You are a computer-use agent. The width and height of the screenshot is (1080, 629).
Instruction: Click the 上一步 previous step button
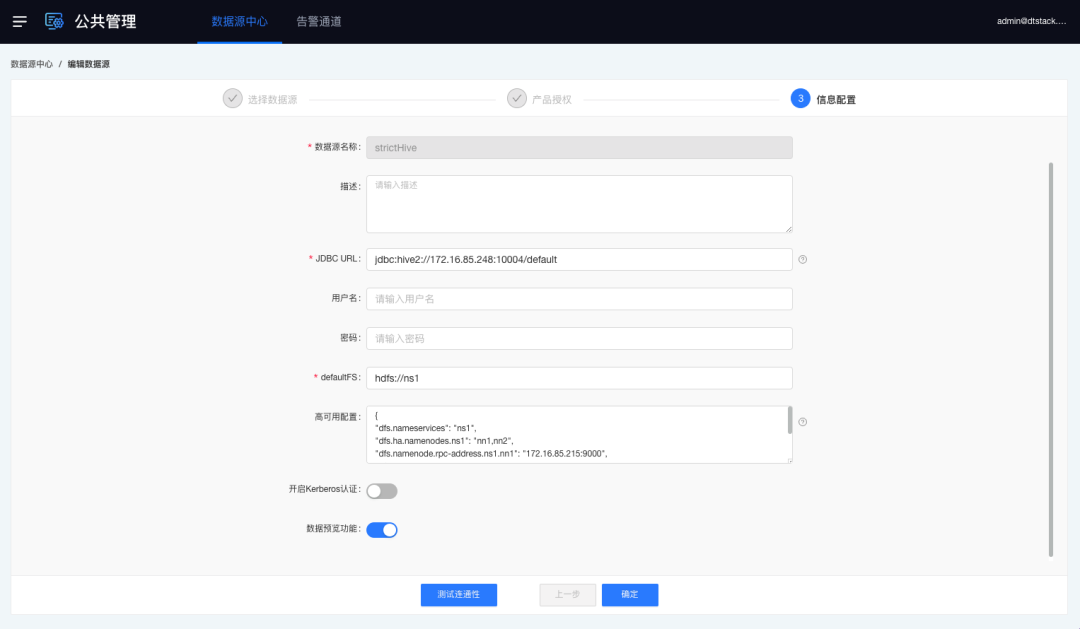pyautogui.click(x=567, y=594)
